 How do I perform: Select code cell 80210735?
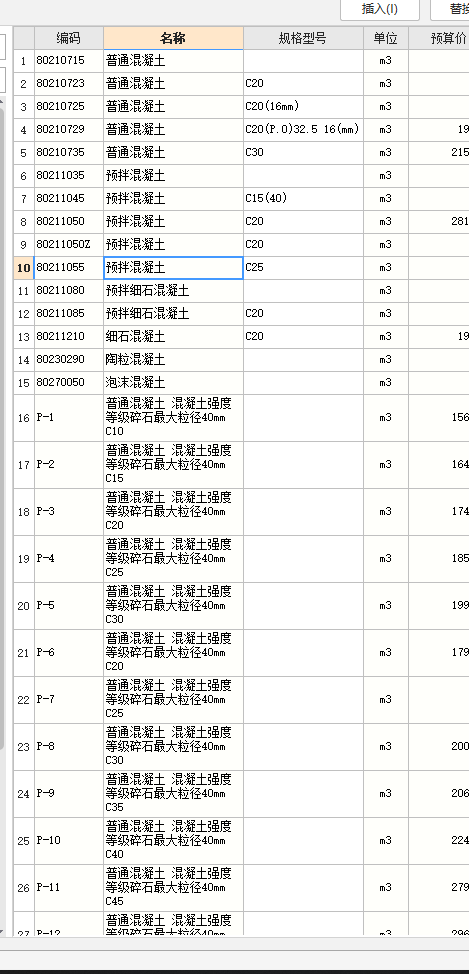(68, 153)
